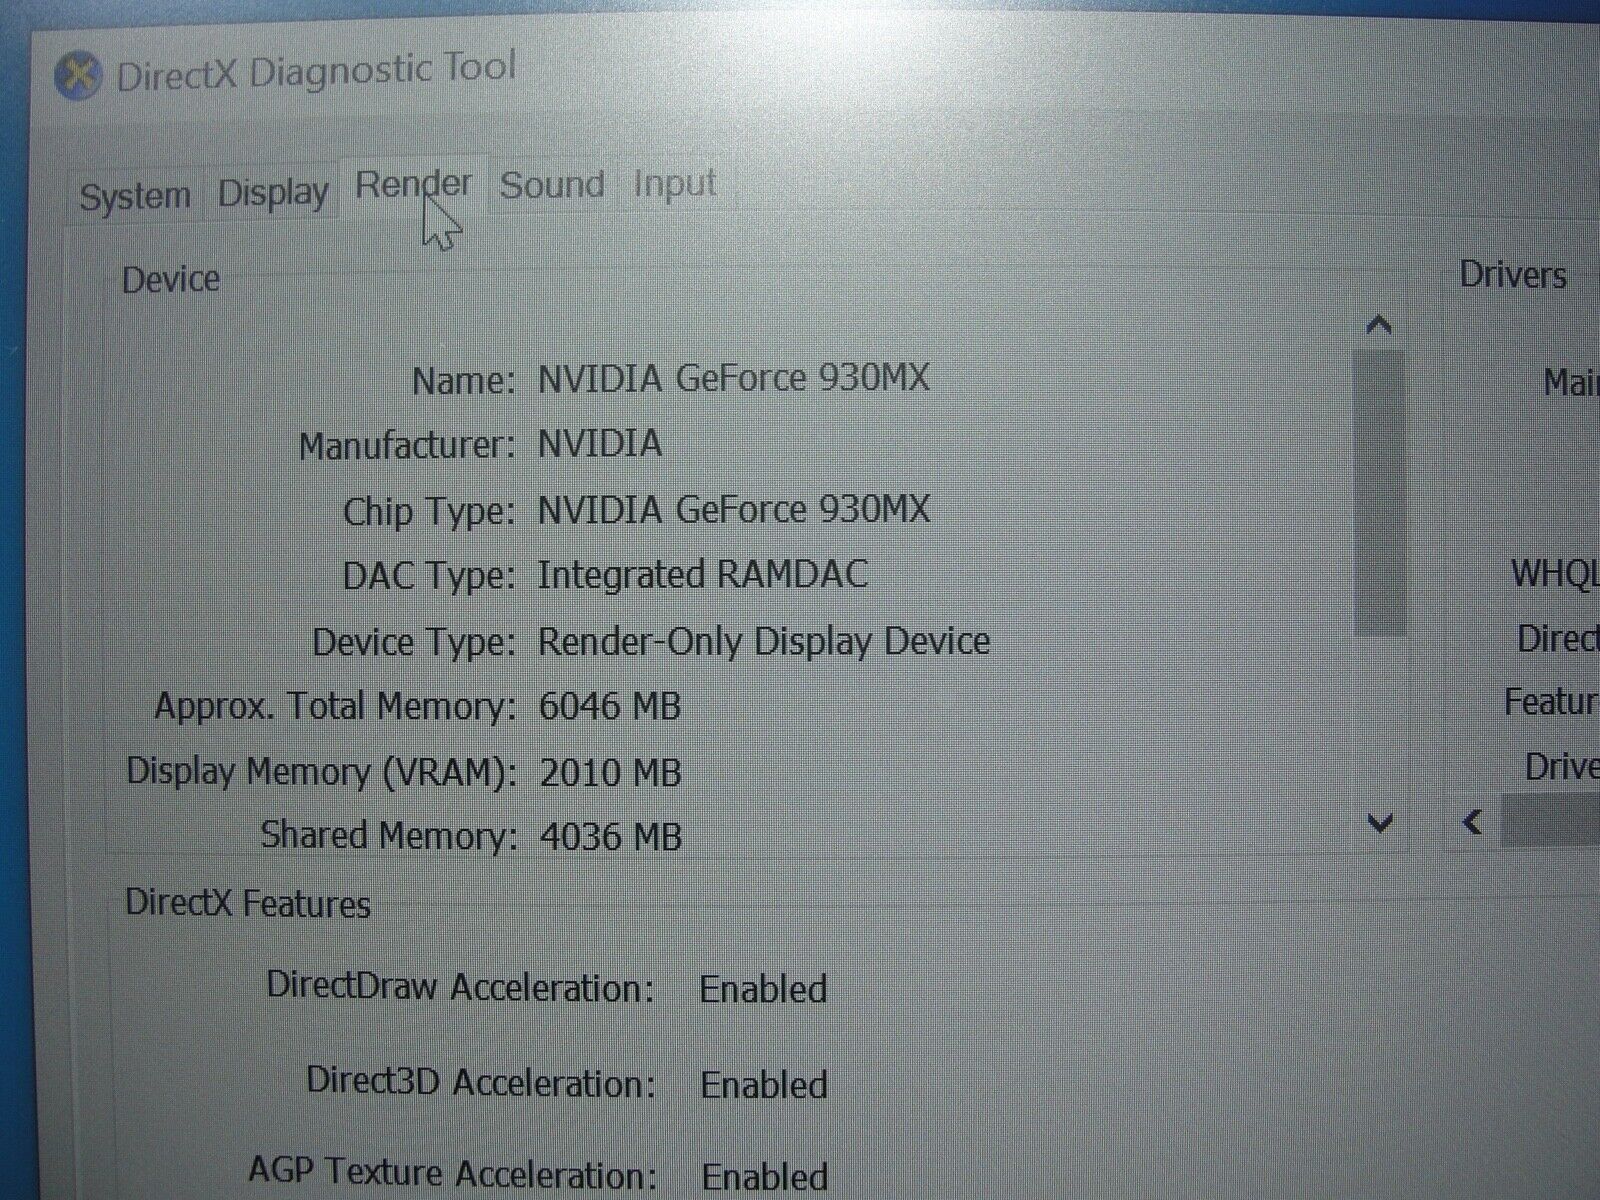Go to the Sound tab

tap(552, 185)
